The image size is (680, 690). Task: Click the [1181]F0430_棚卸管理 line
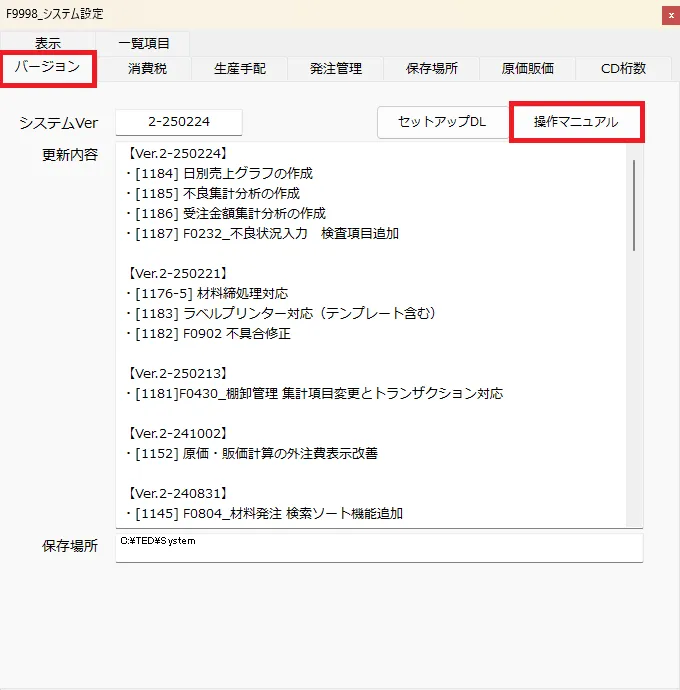pos(314,393)
